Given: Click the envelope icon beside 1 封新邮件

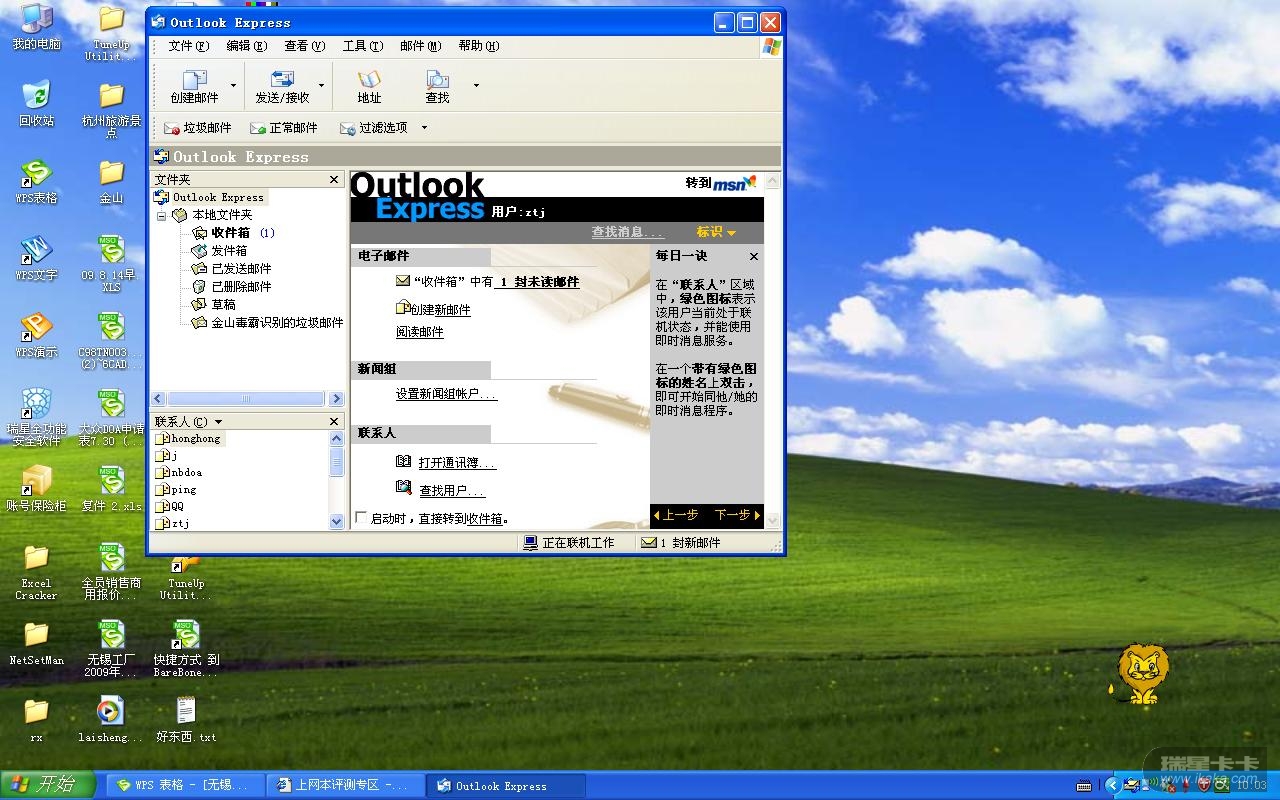Looking at the screenshot, I should [649, 543].
